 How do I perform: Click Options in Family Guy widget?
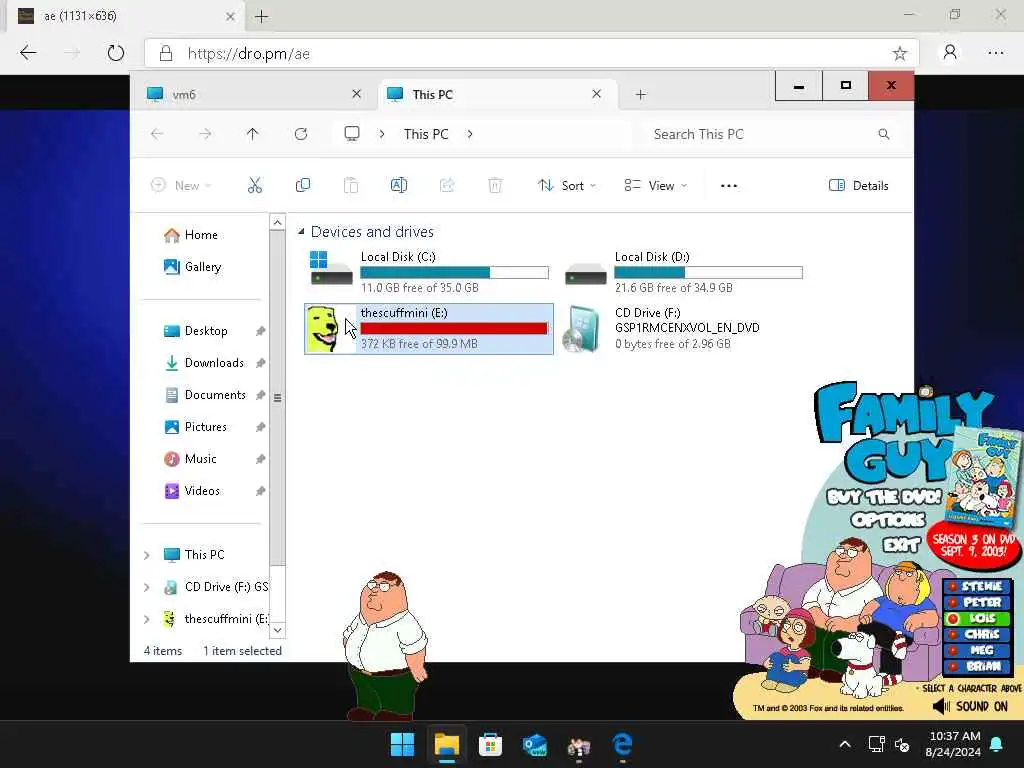pyautogui.click(x=888, y=520)
